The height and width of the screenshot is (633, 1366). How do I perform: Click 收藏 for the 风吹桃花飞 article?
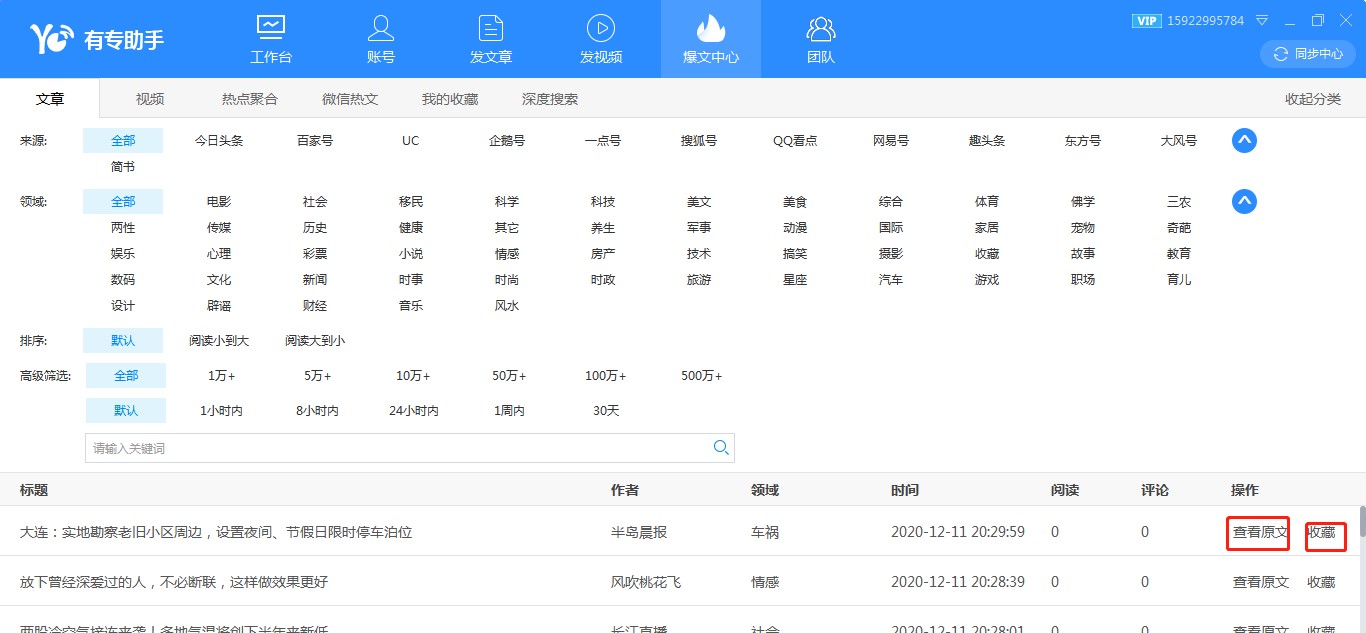pyautogui.click(x=1321, y=582)
